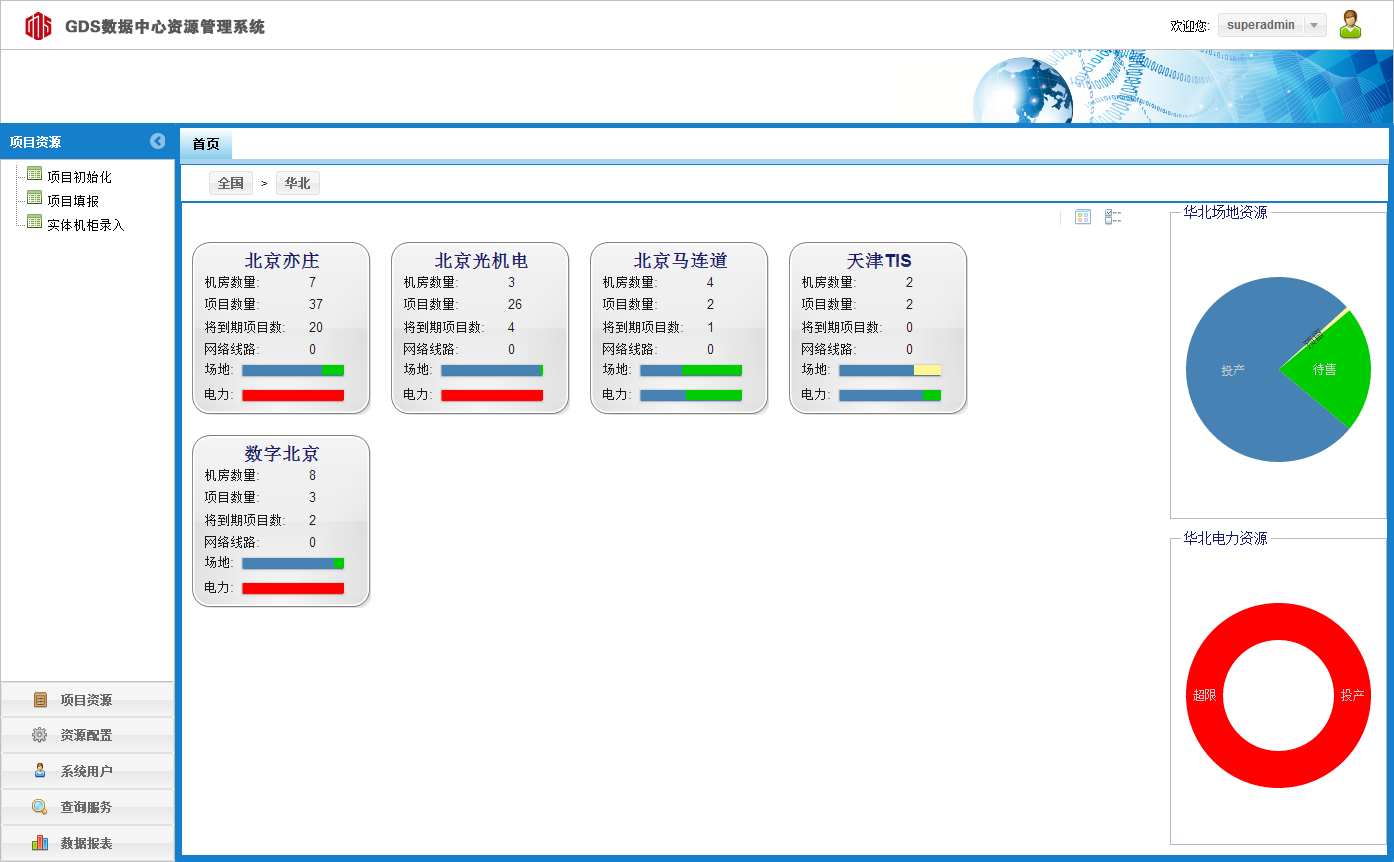Switch to checklist list view icon
Viewport: 1394px width, 862px height.
1112,217
